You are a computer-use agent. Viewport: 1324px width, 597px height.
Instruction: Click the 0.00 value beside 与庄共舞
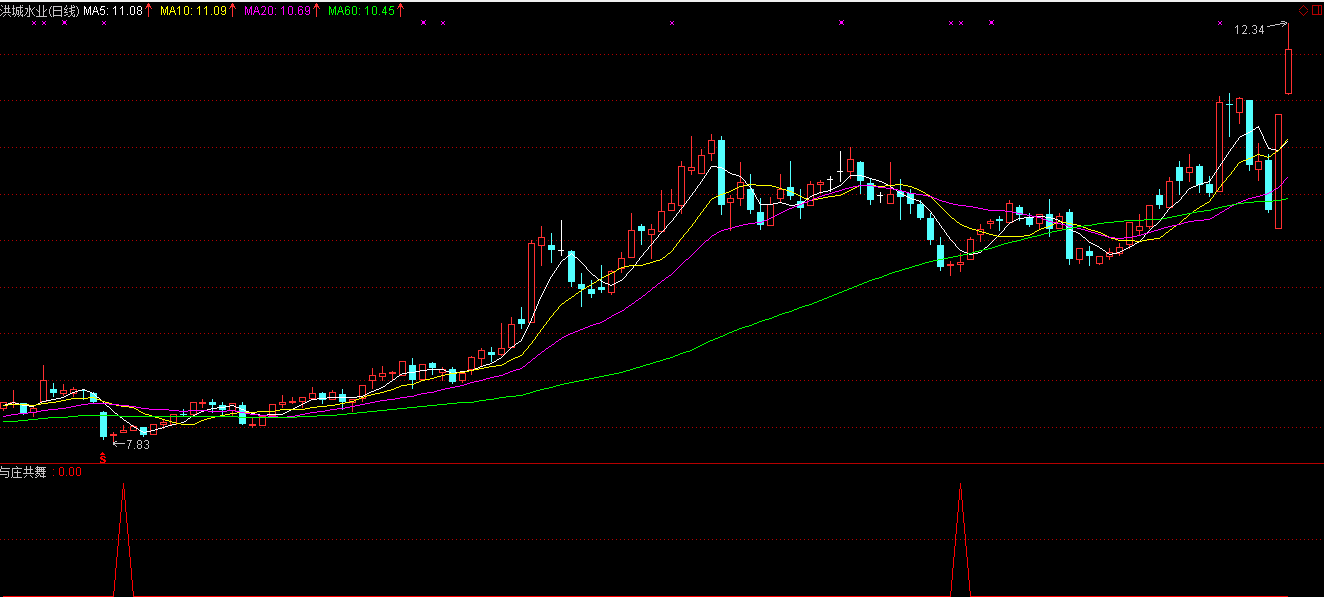(x=70, y=472)
